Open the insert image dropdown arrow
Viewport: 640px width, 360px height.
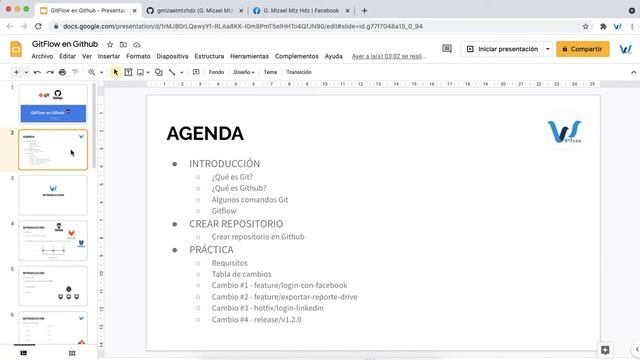148,72
